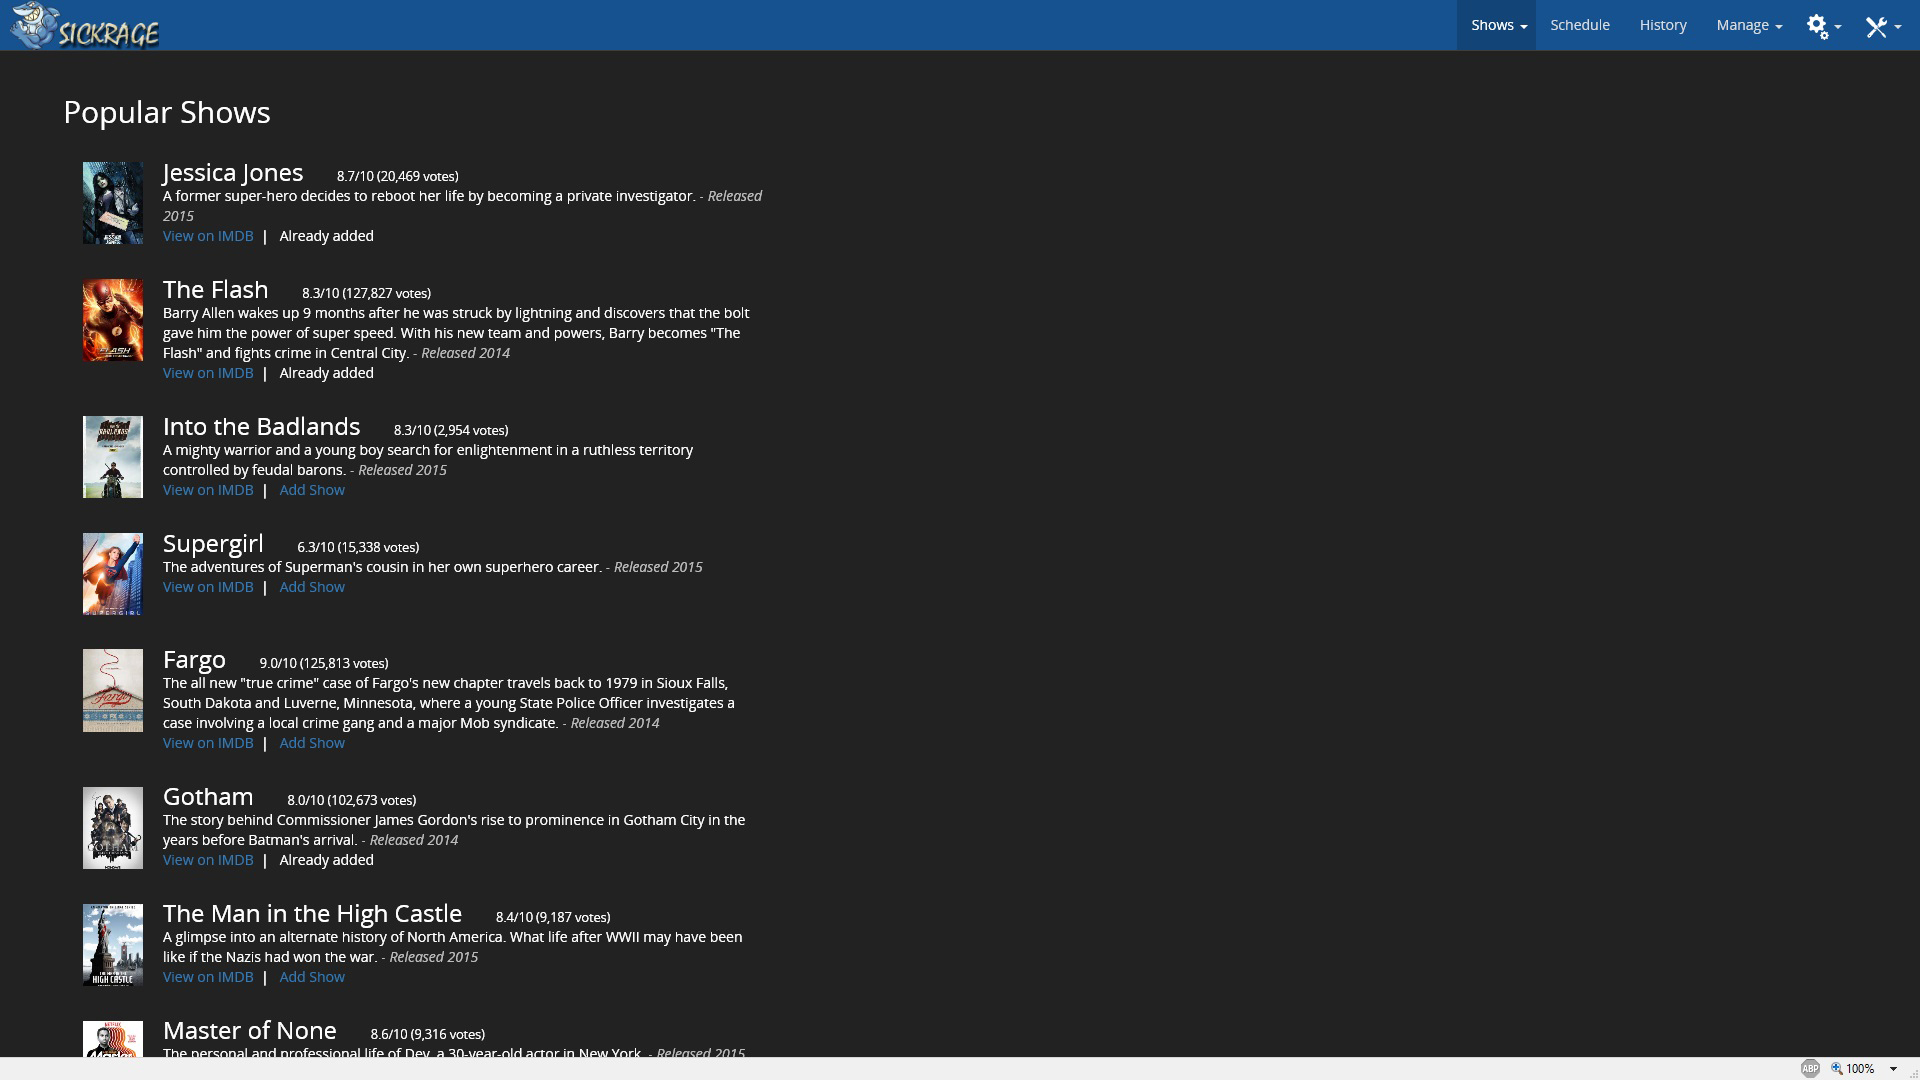Click the 100% zoom value in status bar
The width and height of the screenshot is (1920, 1080).
(x=1861, y=1069)
